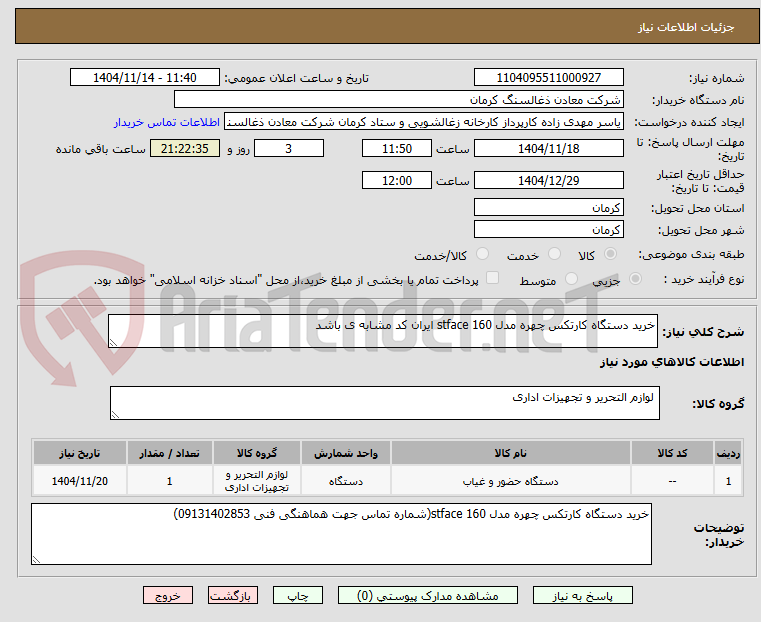This screenshot has height=622, width=761.
Task: Click the شرح کلی نیاز text area
Action: coord(383,331)
